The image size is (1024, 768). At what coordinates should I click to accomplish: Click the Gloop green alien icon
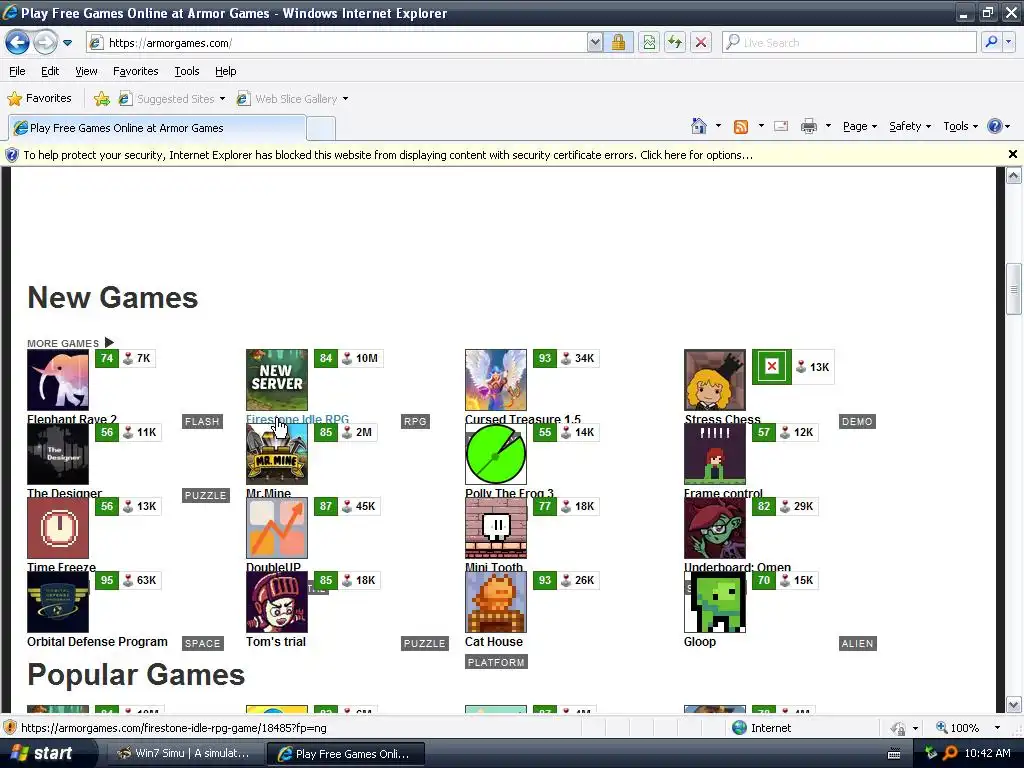pos(714,602)
